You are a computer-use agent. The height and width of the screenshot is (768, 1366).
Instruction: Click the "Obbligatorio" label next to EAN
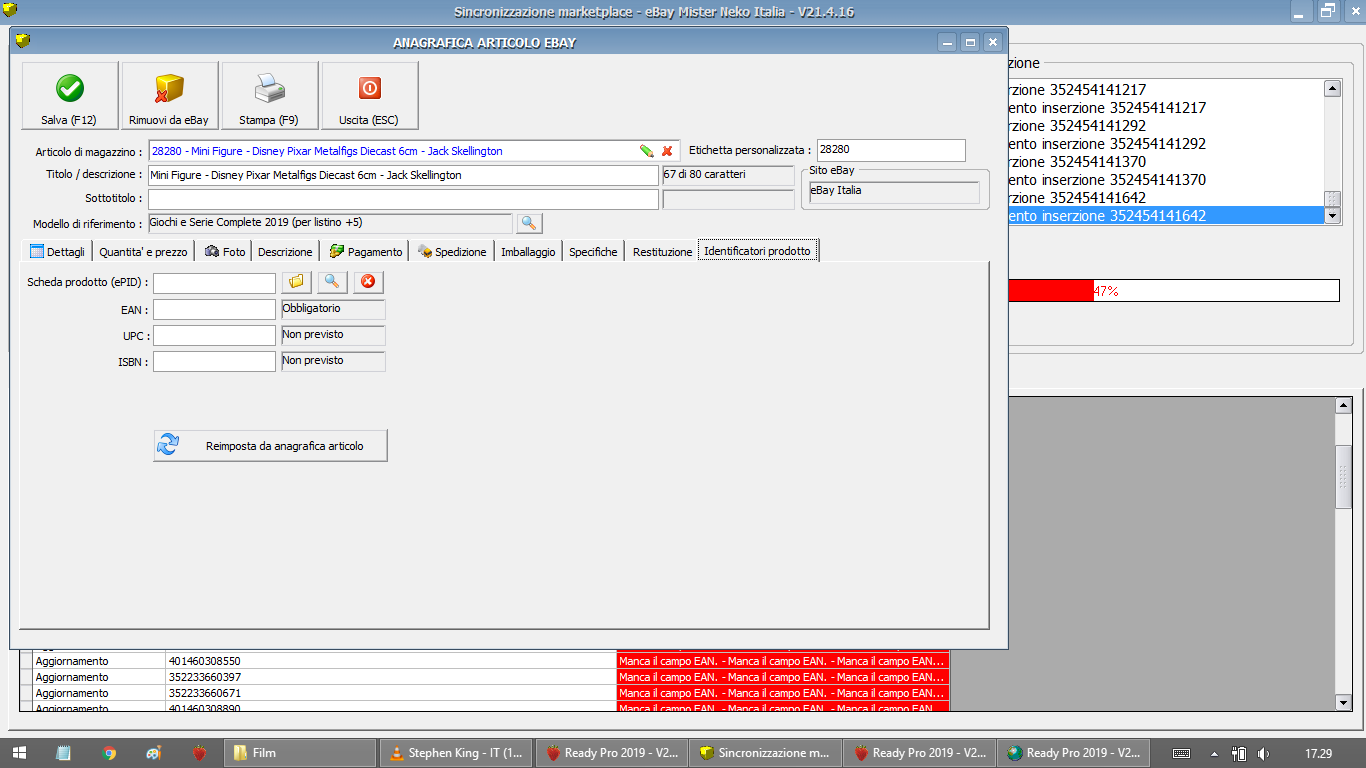[333, 309]
